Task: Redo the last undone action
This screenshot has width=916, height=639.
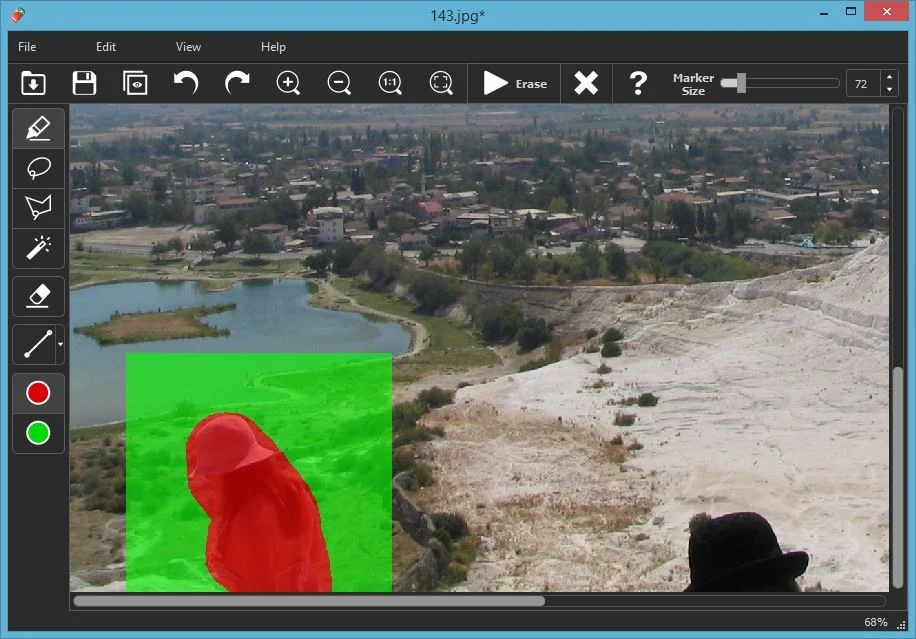Action: pos(237,83)
